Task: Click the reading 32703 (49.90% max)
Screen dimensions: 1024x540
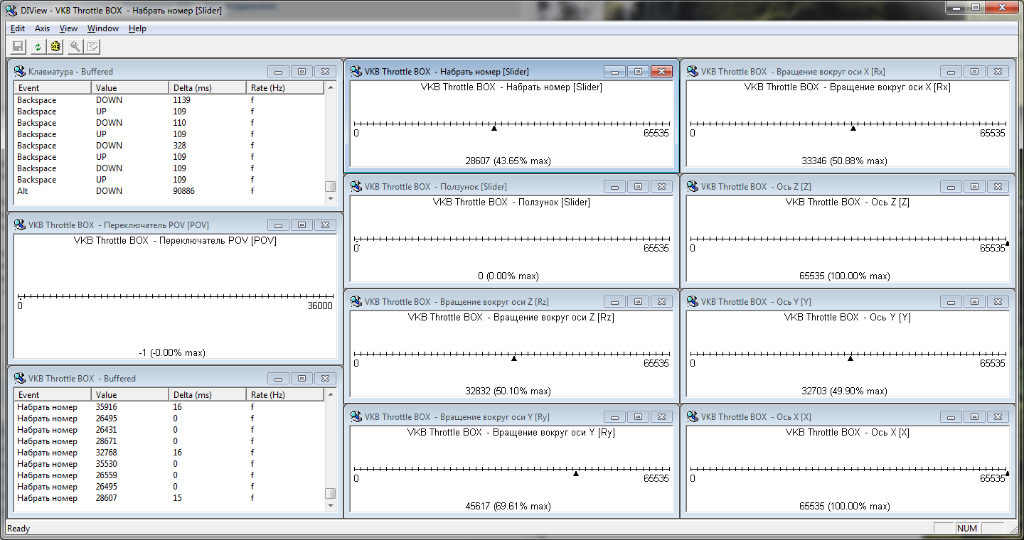Action: click(844, 391)
